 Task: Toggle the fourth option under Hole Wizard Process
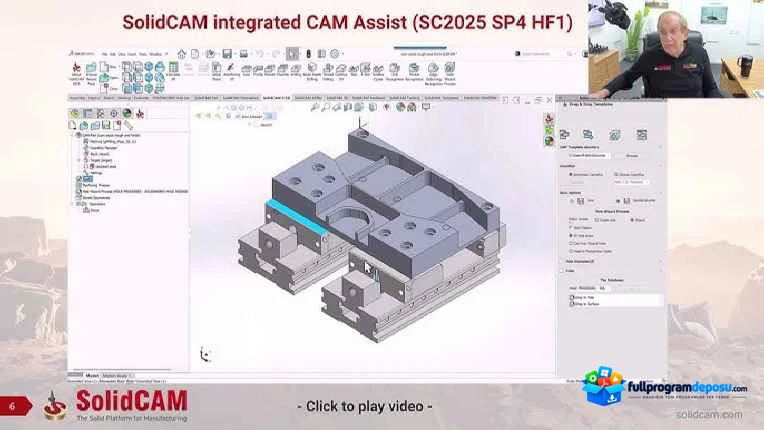coord(571,251)
